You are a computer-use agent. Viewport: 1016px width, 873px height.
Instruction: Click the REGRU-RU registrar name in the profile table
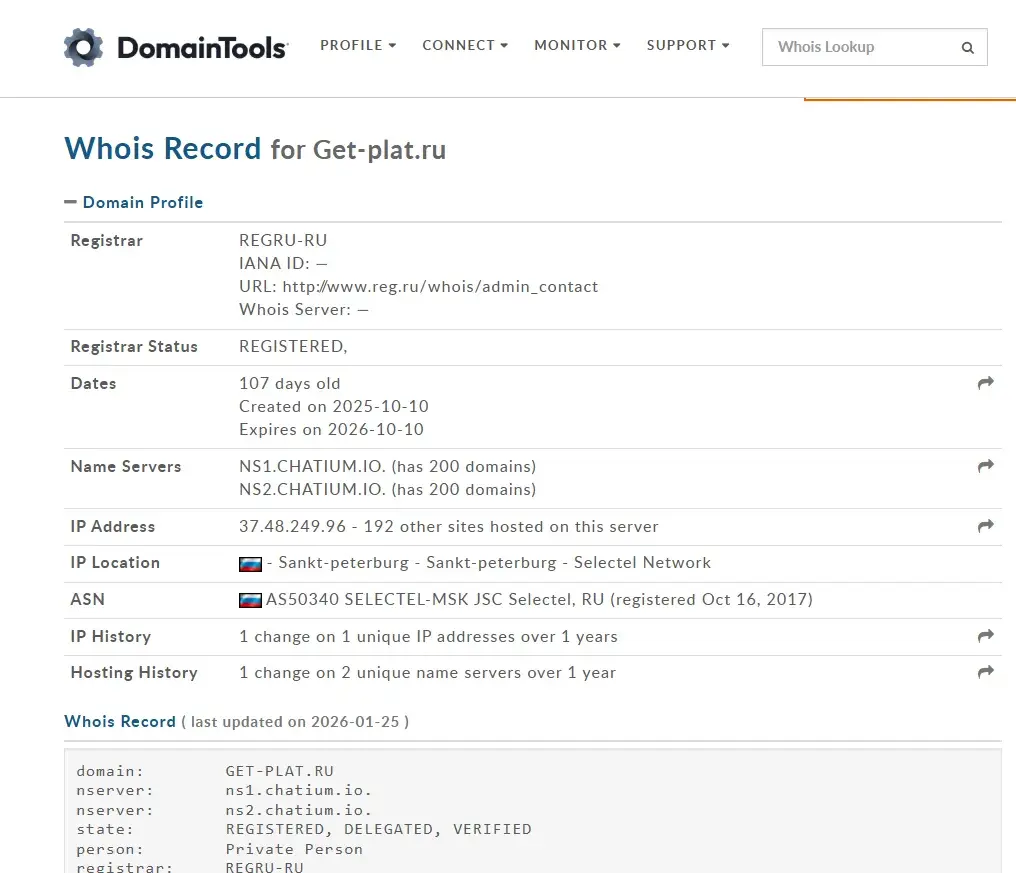point(283,240)
